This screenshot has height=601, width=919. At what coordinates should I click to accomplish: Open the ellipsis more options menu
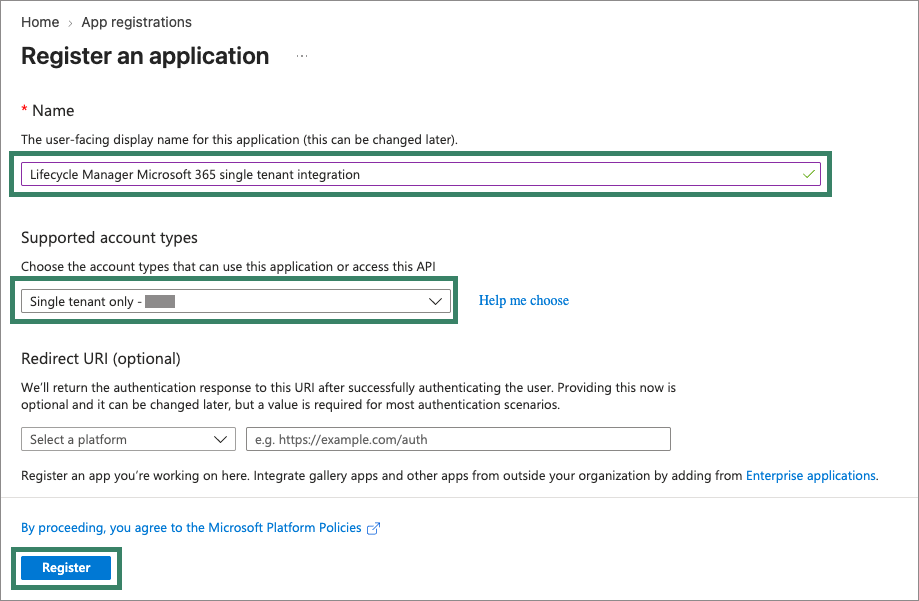(x=302, y=56)
